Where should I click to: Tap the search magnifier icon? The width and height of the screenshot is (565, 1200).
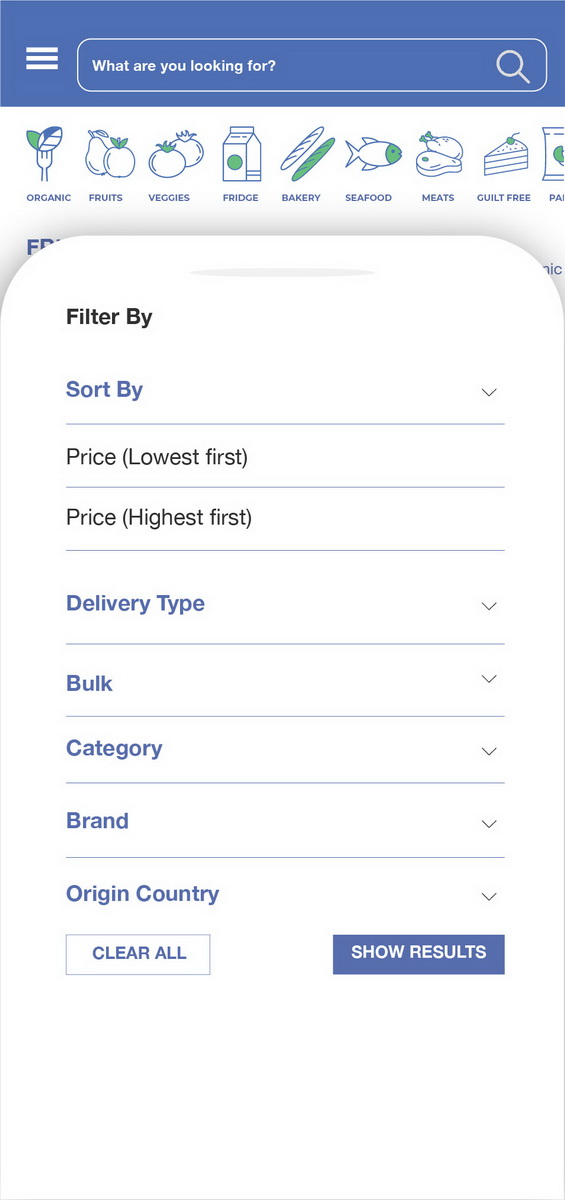(513, 66)
